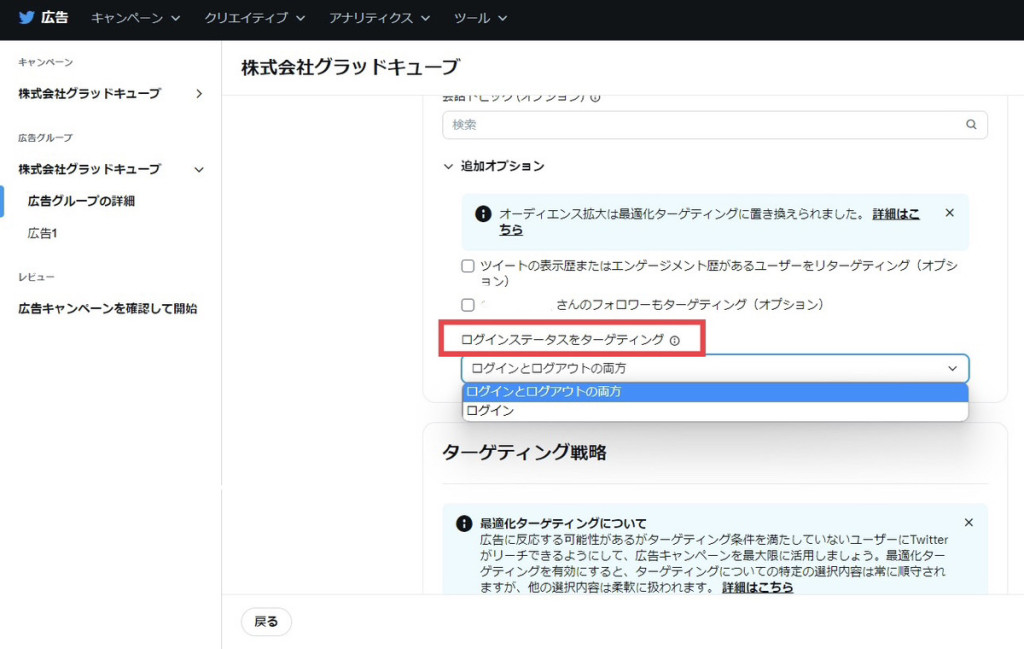The image size is (1024, 649).
Task: Select ログイン from the dropdown list
Action: (x=715, y=411)
